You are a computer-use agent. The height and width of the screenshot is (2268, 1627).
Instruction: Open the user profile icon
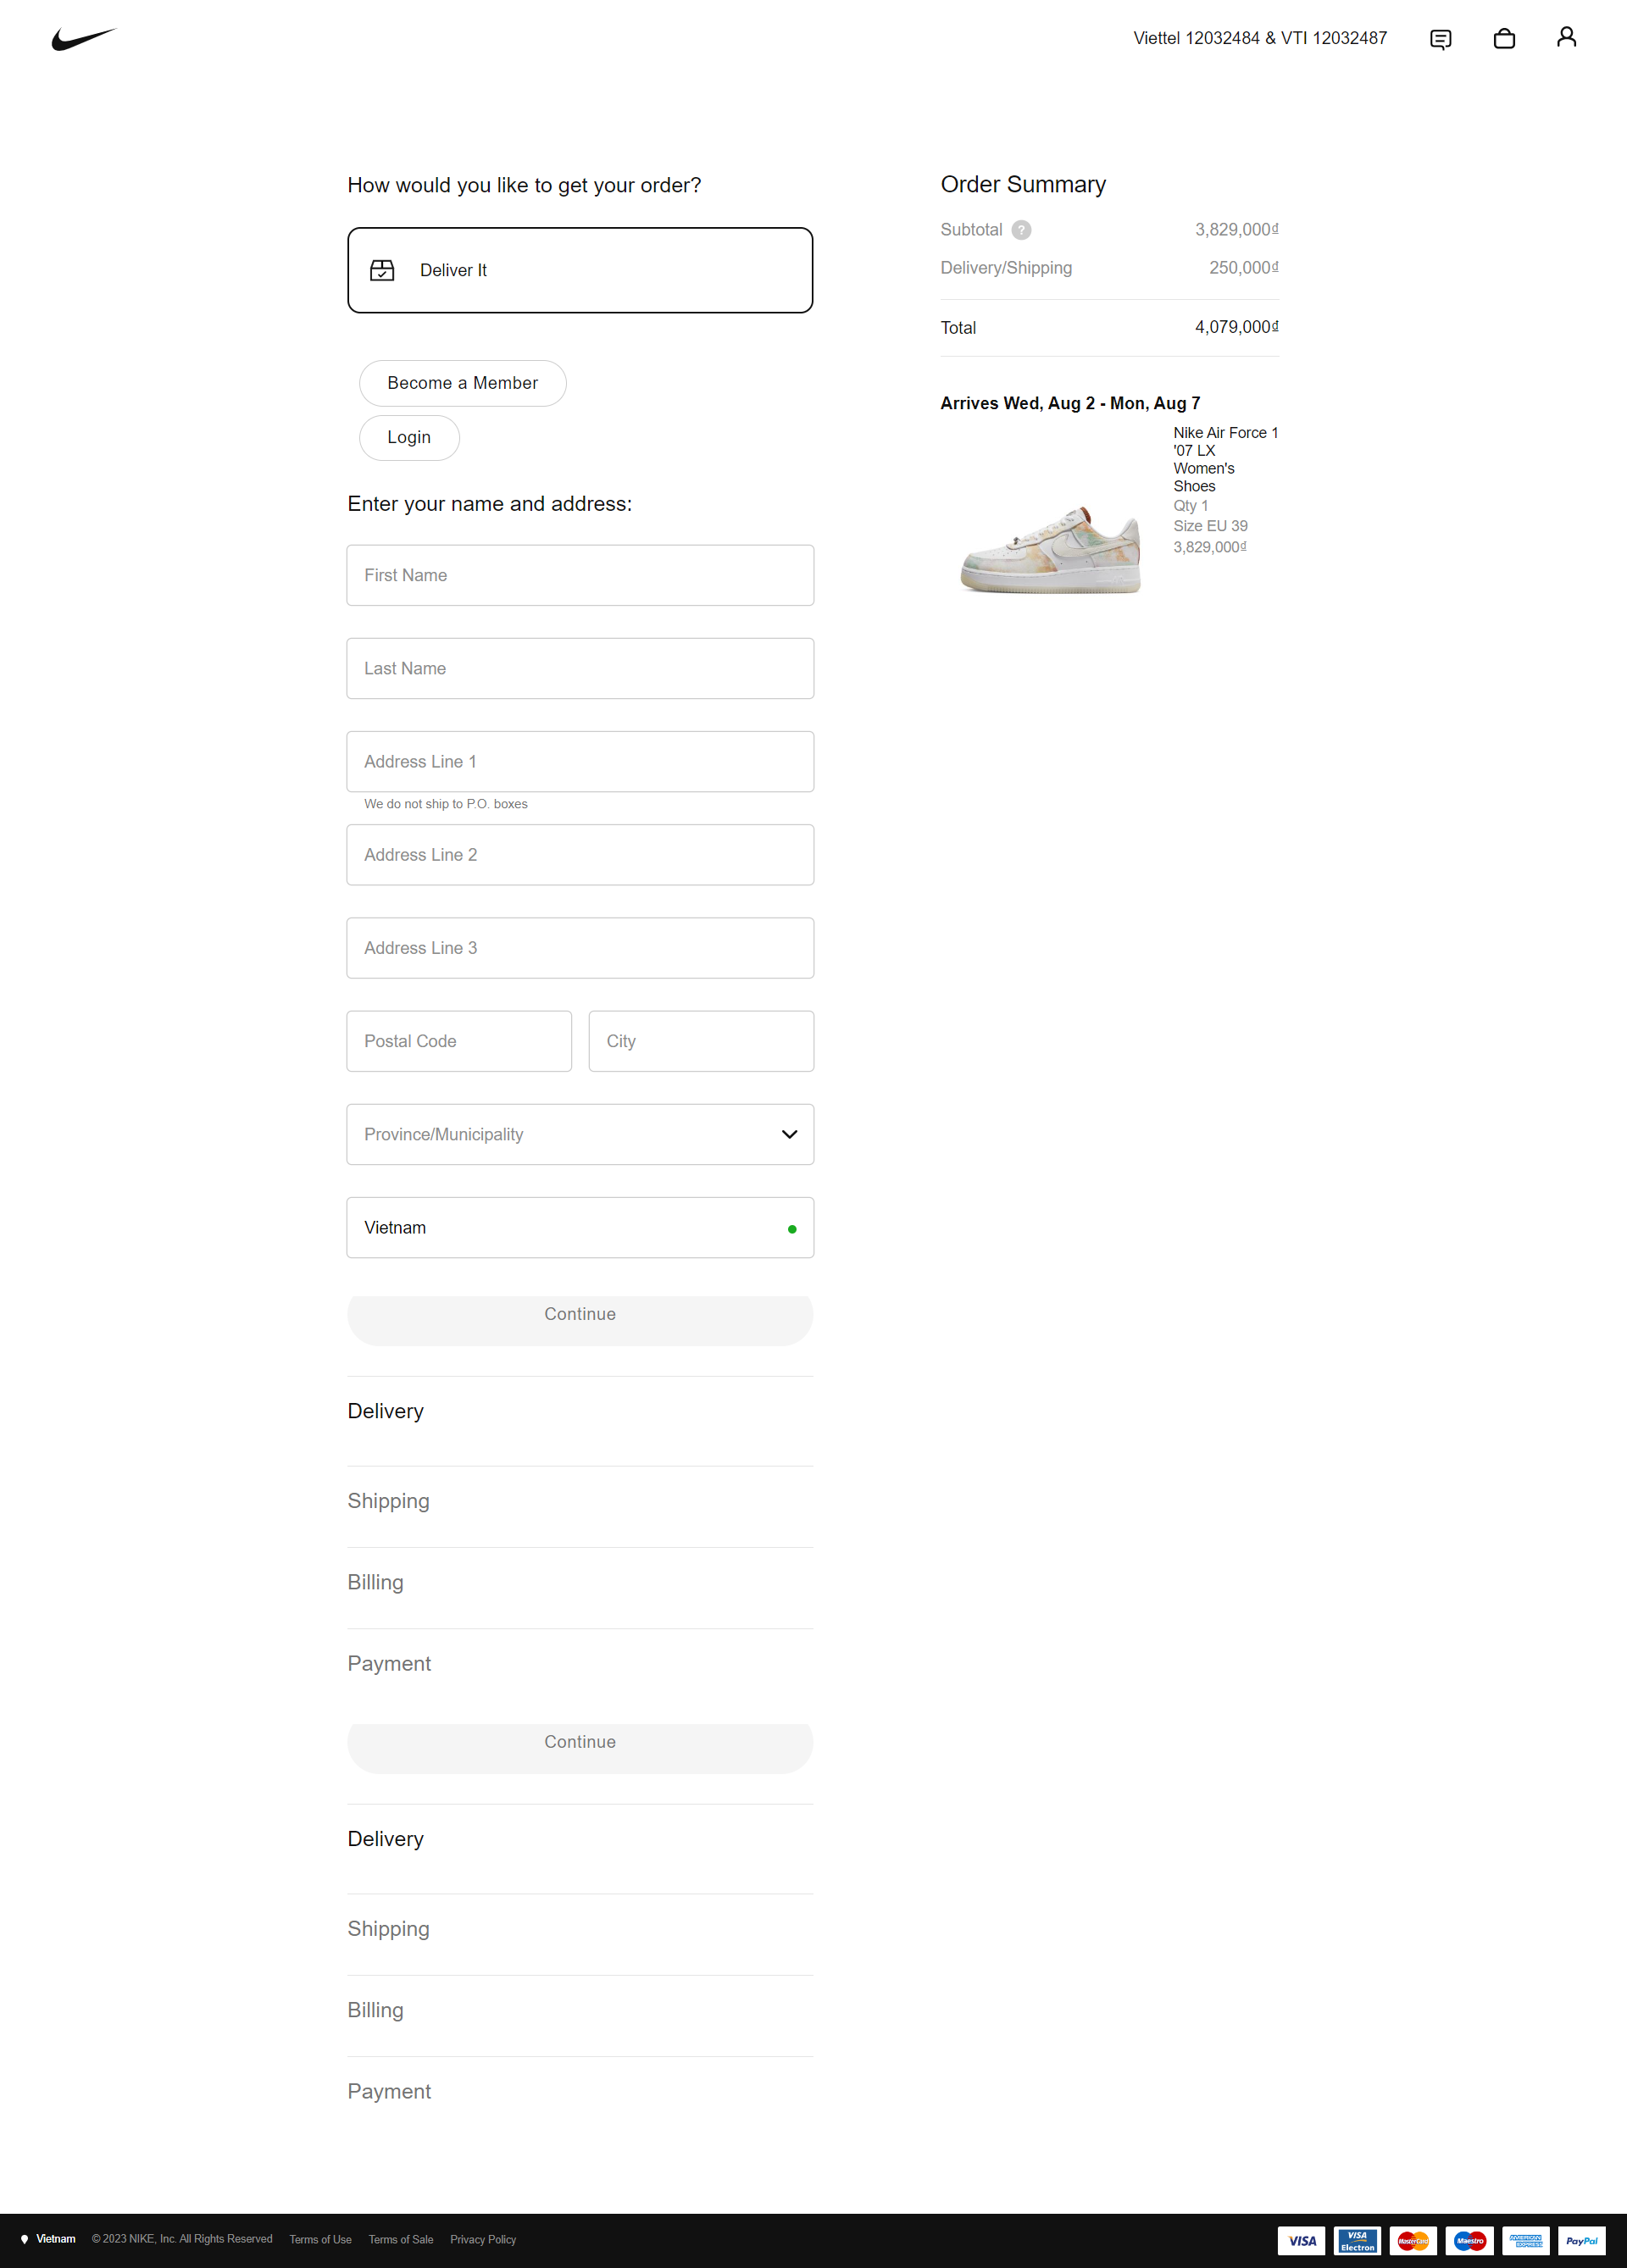(1566, 37)
